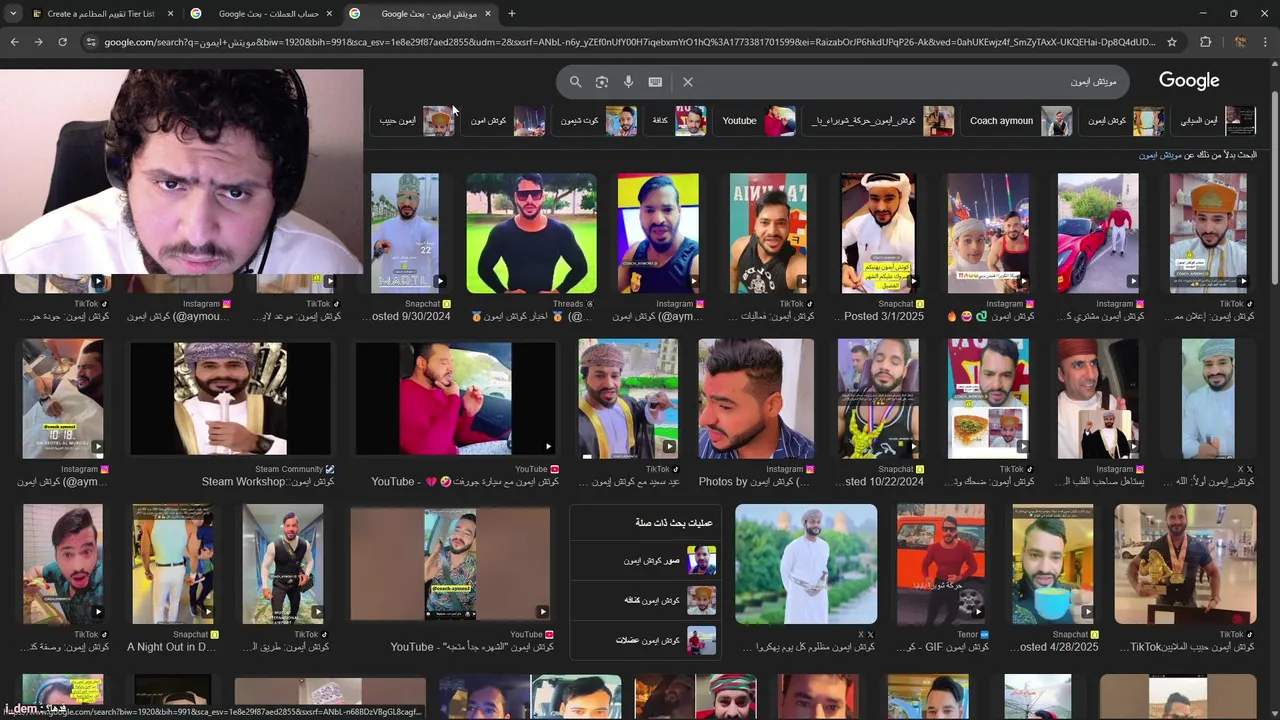The width and height of the screenshot is (1280, 720).
Task: Reload the page with the refresh icon
Action: click(62, 42)
